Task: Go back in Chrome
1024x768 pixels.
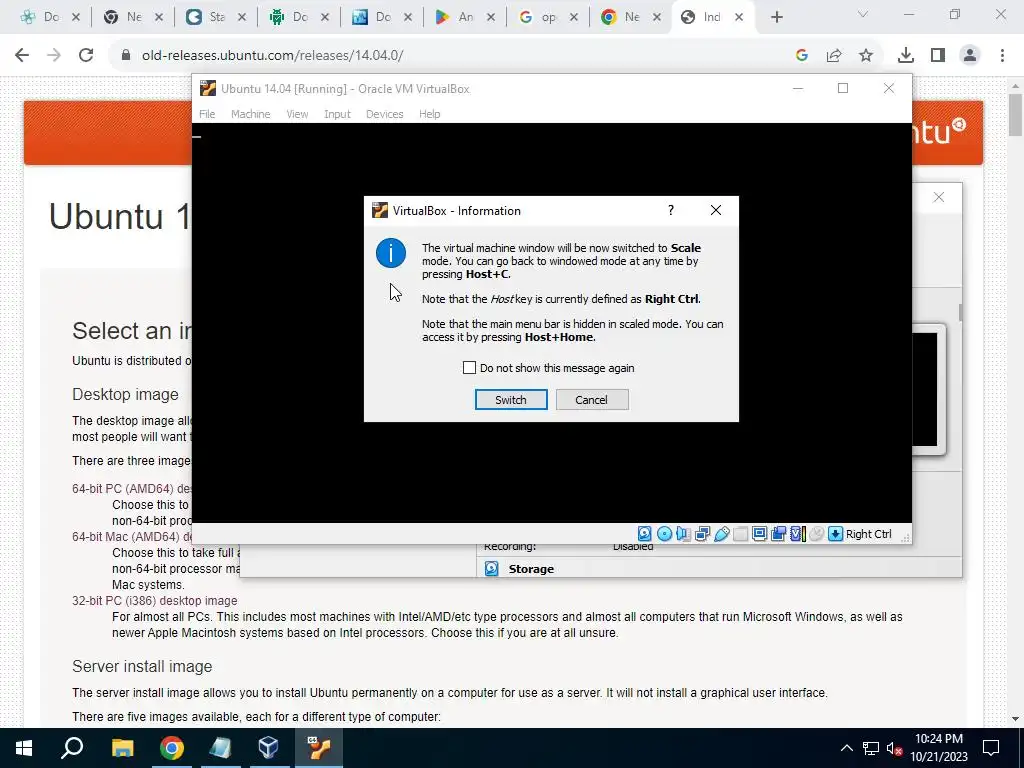Action: click(22, 56)
